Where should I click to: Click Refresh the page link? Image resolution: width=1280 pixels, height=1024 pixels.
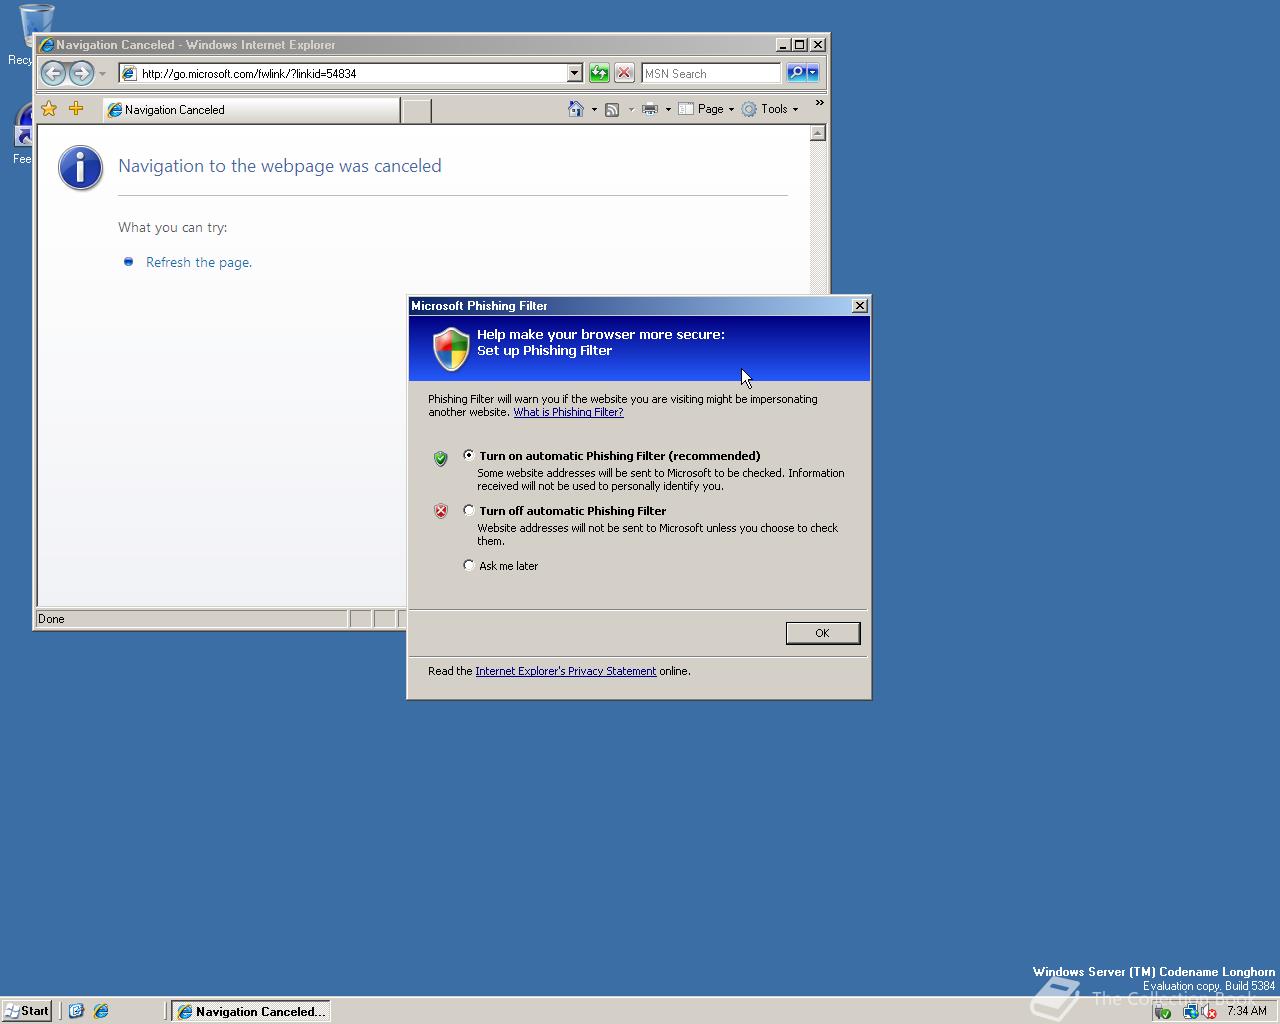click(199, 262)
